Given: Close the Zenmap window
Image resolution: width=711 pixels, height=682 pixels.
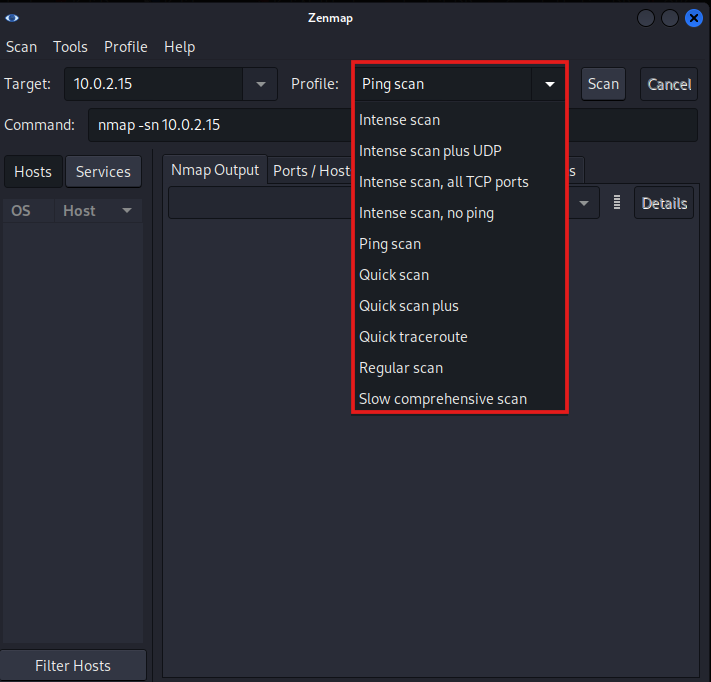Looking at the screenshot, I should click(x=694, y=18).
